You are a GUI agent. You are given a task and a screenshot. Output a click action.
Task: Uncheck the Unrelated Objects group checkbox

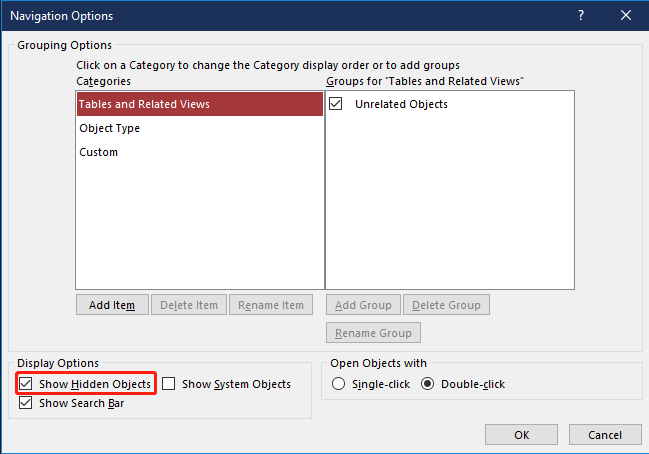click(x=336, y=103)
